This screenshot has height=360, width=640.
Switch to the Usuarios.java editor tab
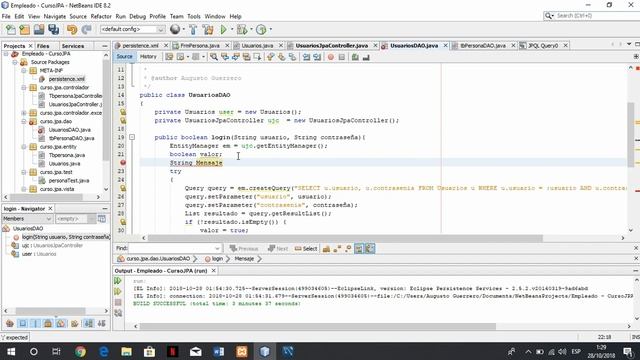257,46
